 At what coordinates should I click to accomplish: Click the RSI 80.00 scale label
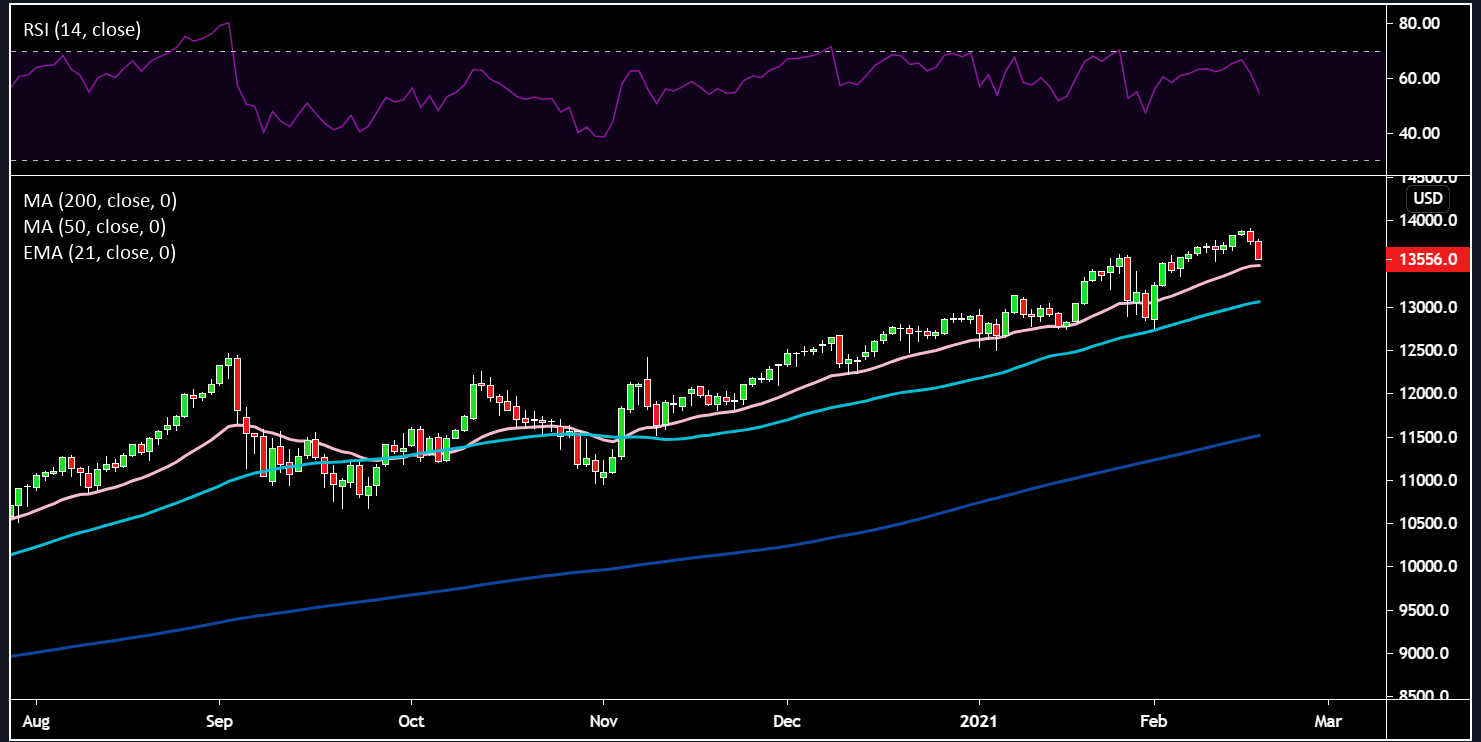1418,23
